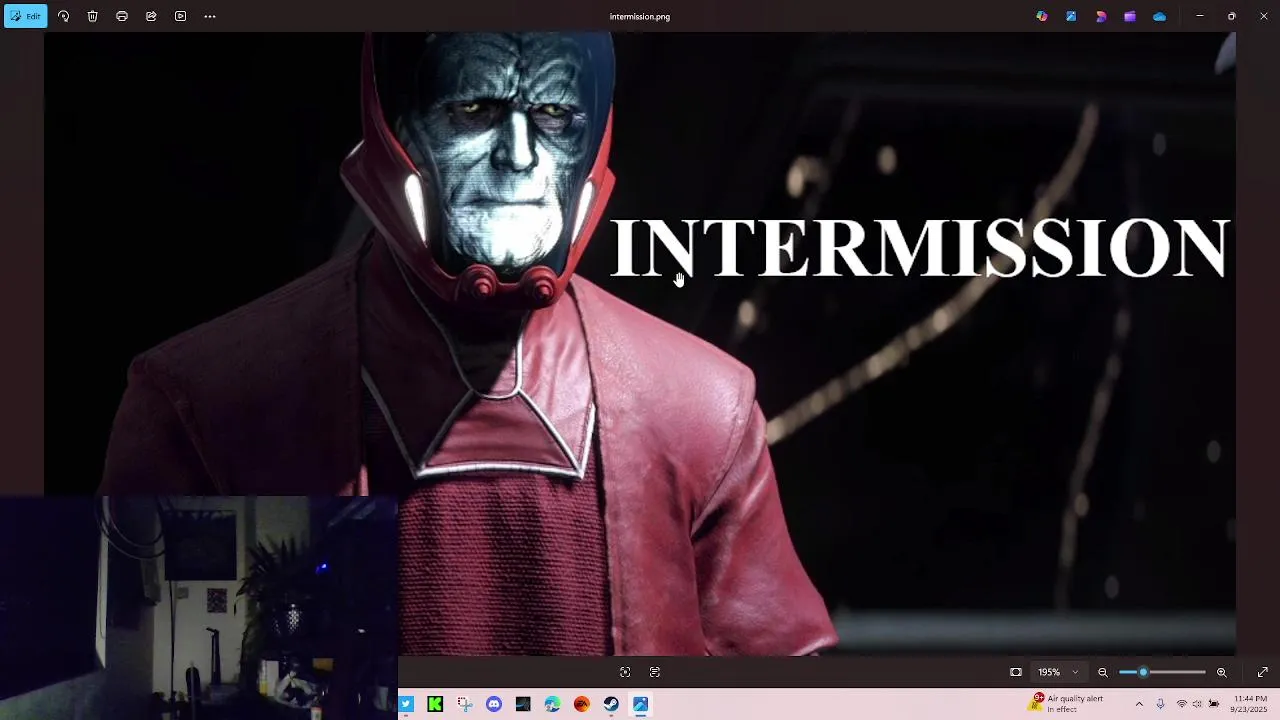
Task: Click the visual search icon in bottom bar
Action: coord(625,672)
